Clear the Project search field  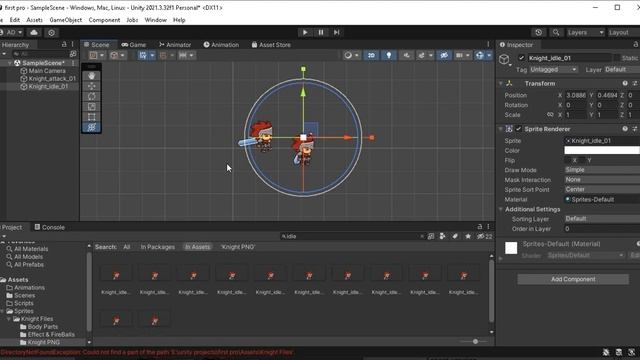tap(422, 236)
